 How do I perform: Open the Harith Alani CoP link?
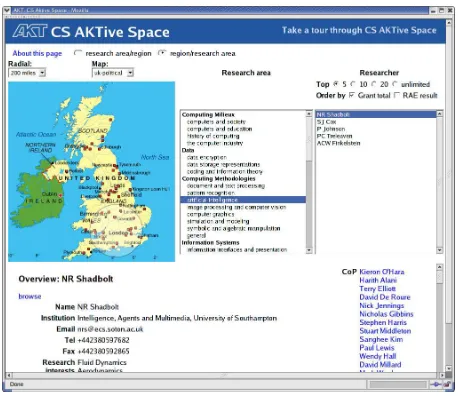(378, 280)
